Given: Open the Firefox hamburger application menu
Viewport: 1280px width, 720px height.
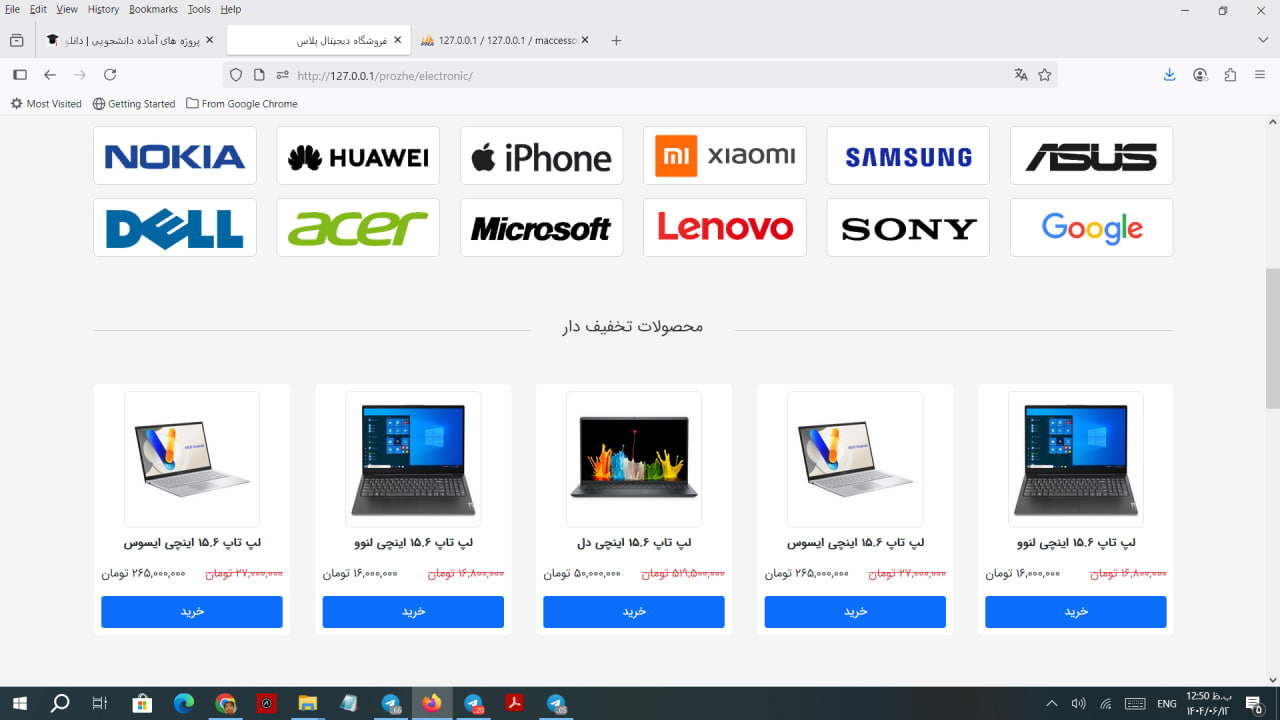Looking at the screenshot, I should pos(1260,75).
